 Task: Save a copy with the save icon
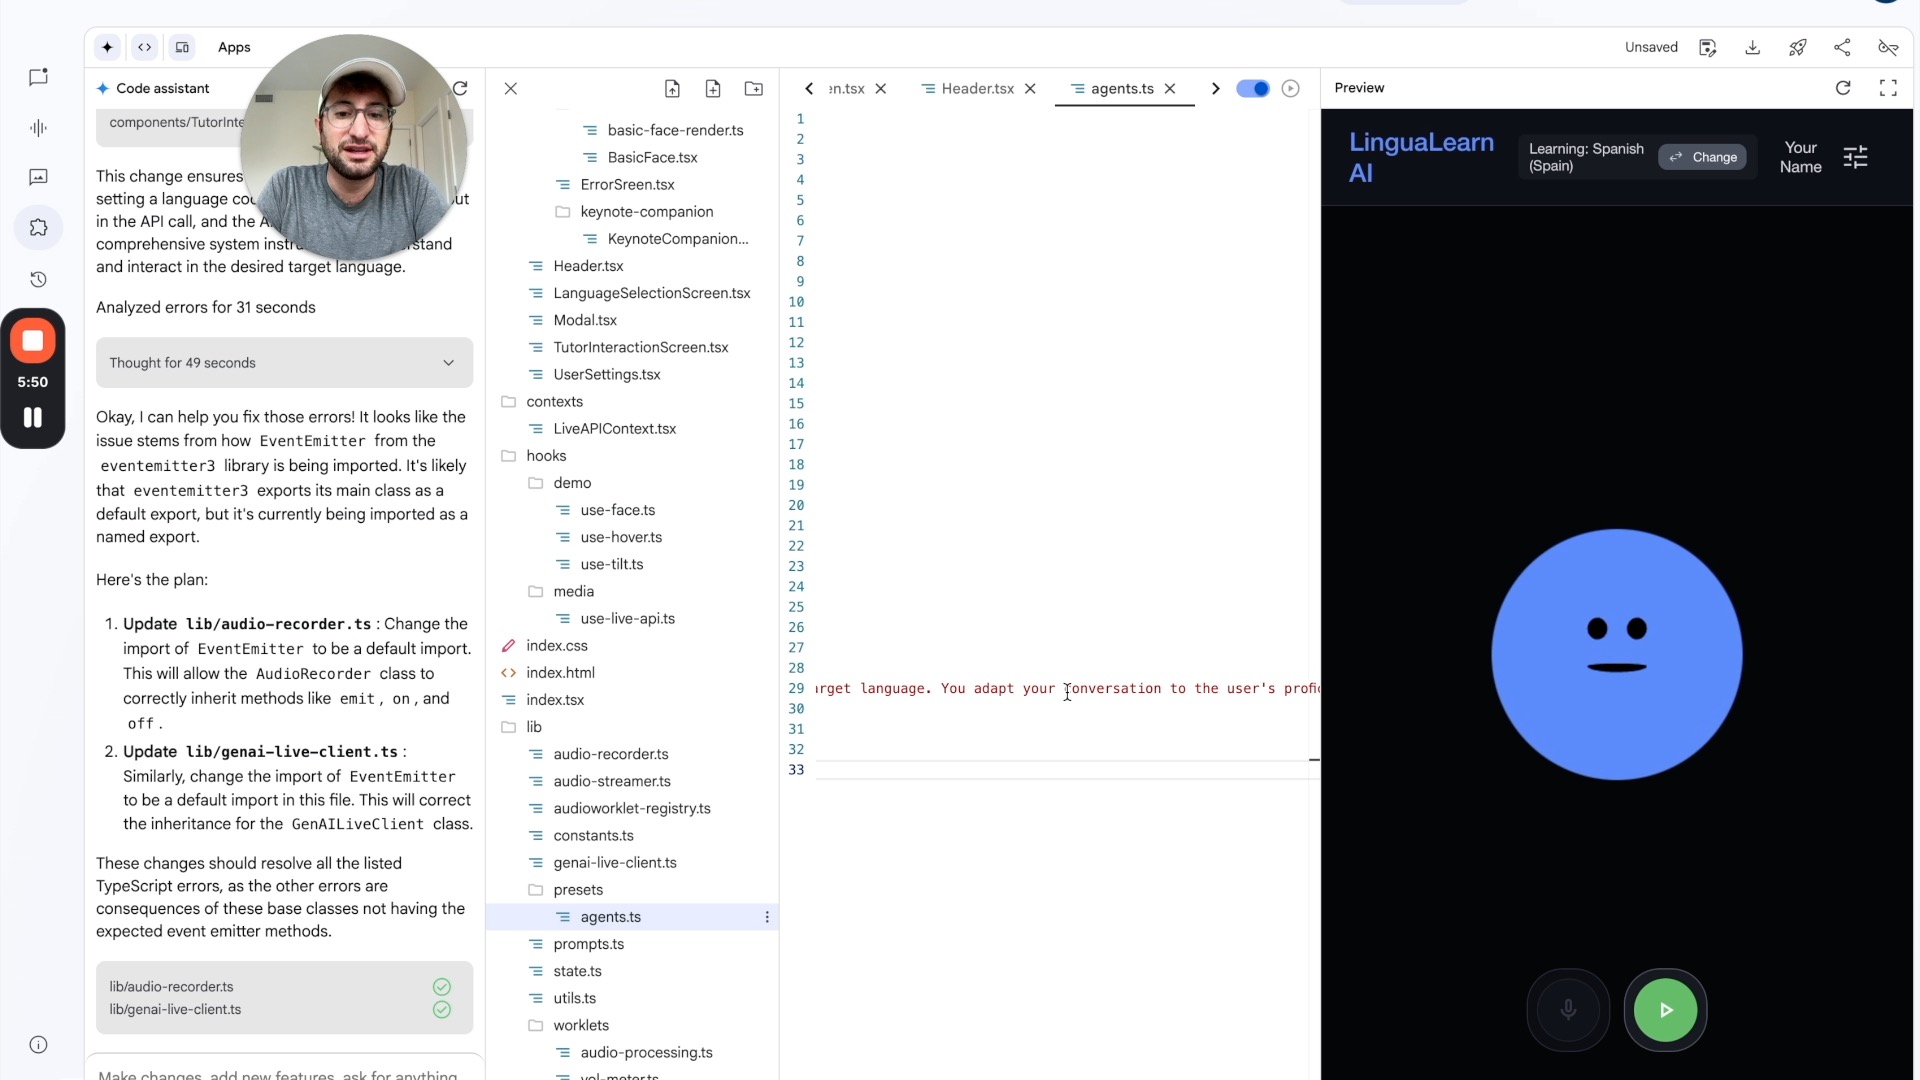[x=1708, y=47]
